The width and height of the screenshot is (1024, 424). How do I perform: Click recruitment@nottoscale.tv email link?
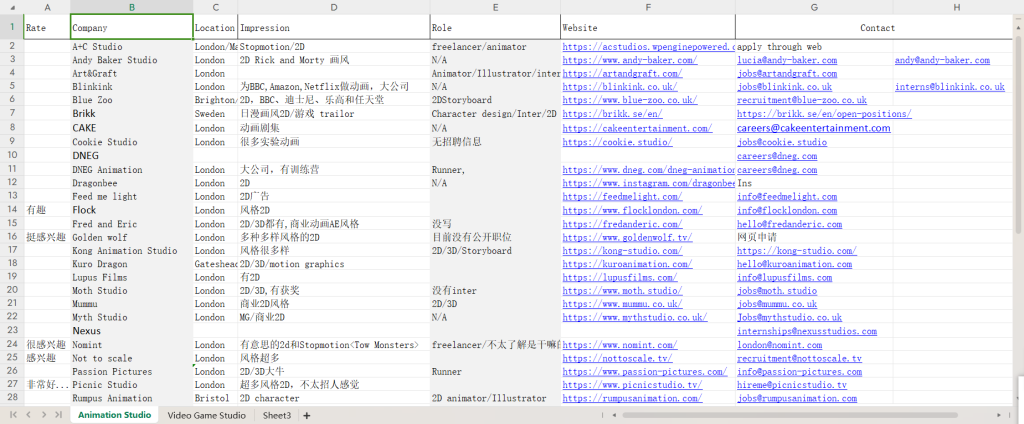[799, 358]
